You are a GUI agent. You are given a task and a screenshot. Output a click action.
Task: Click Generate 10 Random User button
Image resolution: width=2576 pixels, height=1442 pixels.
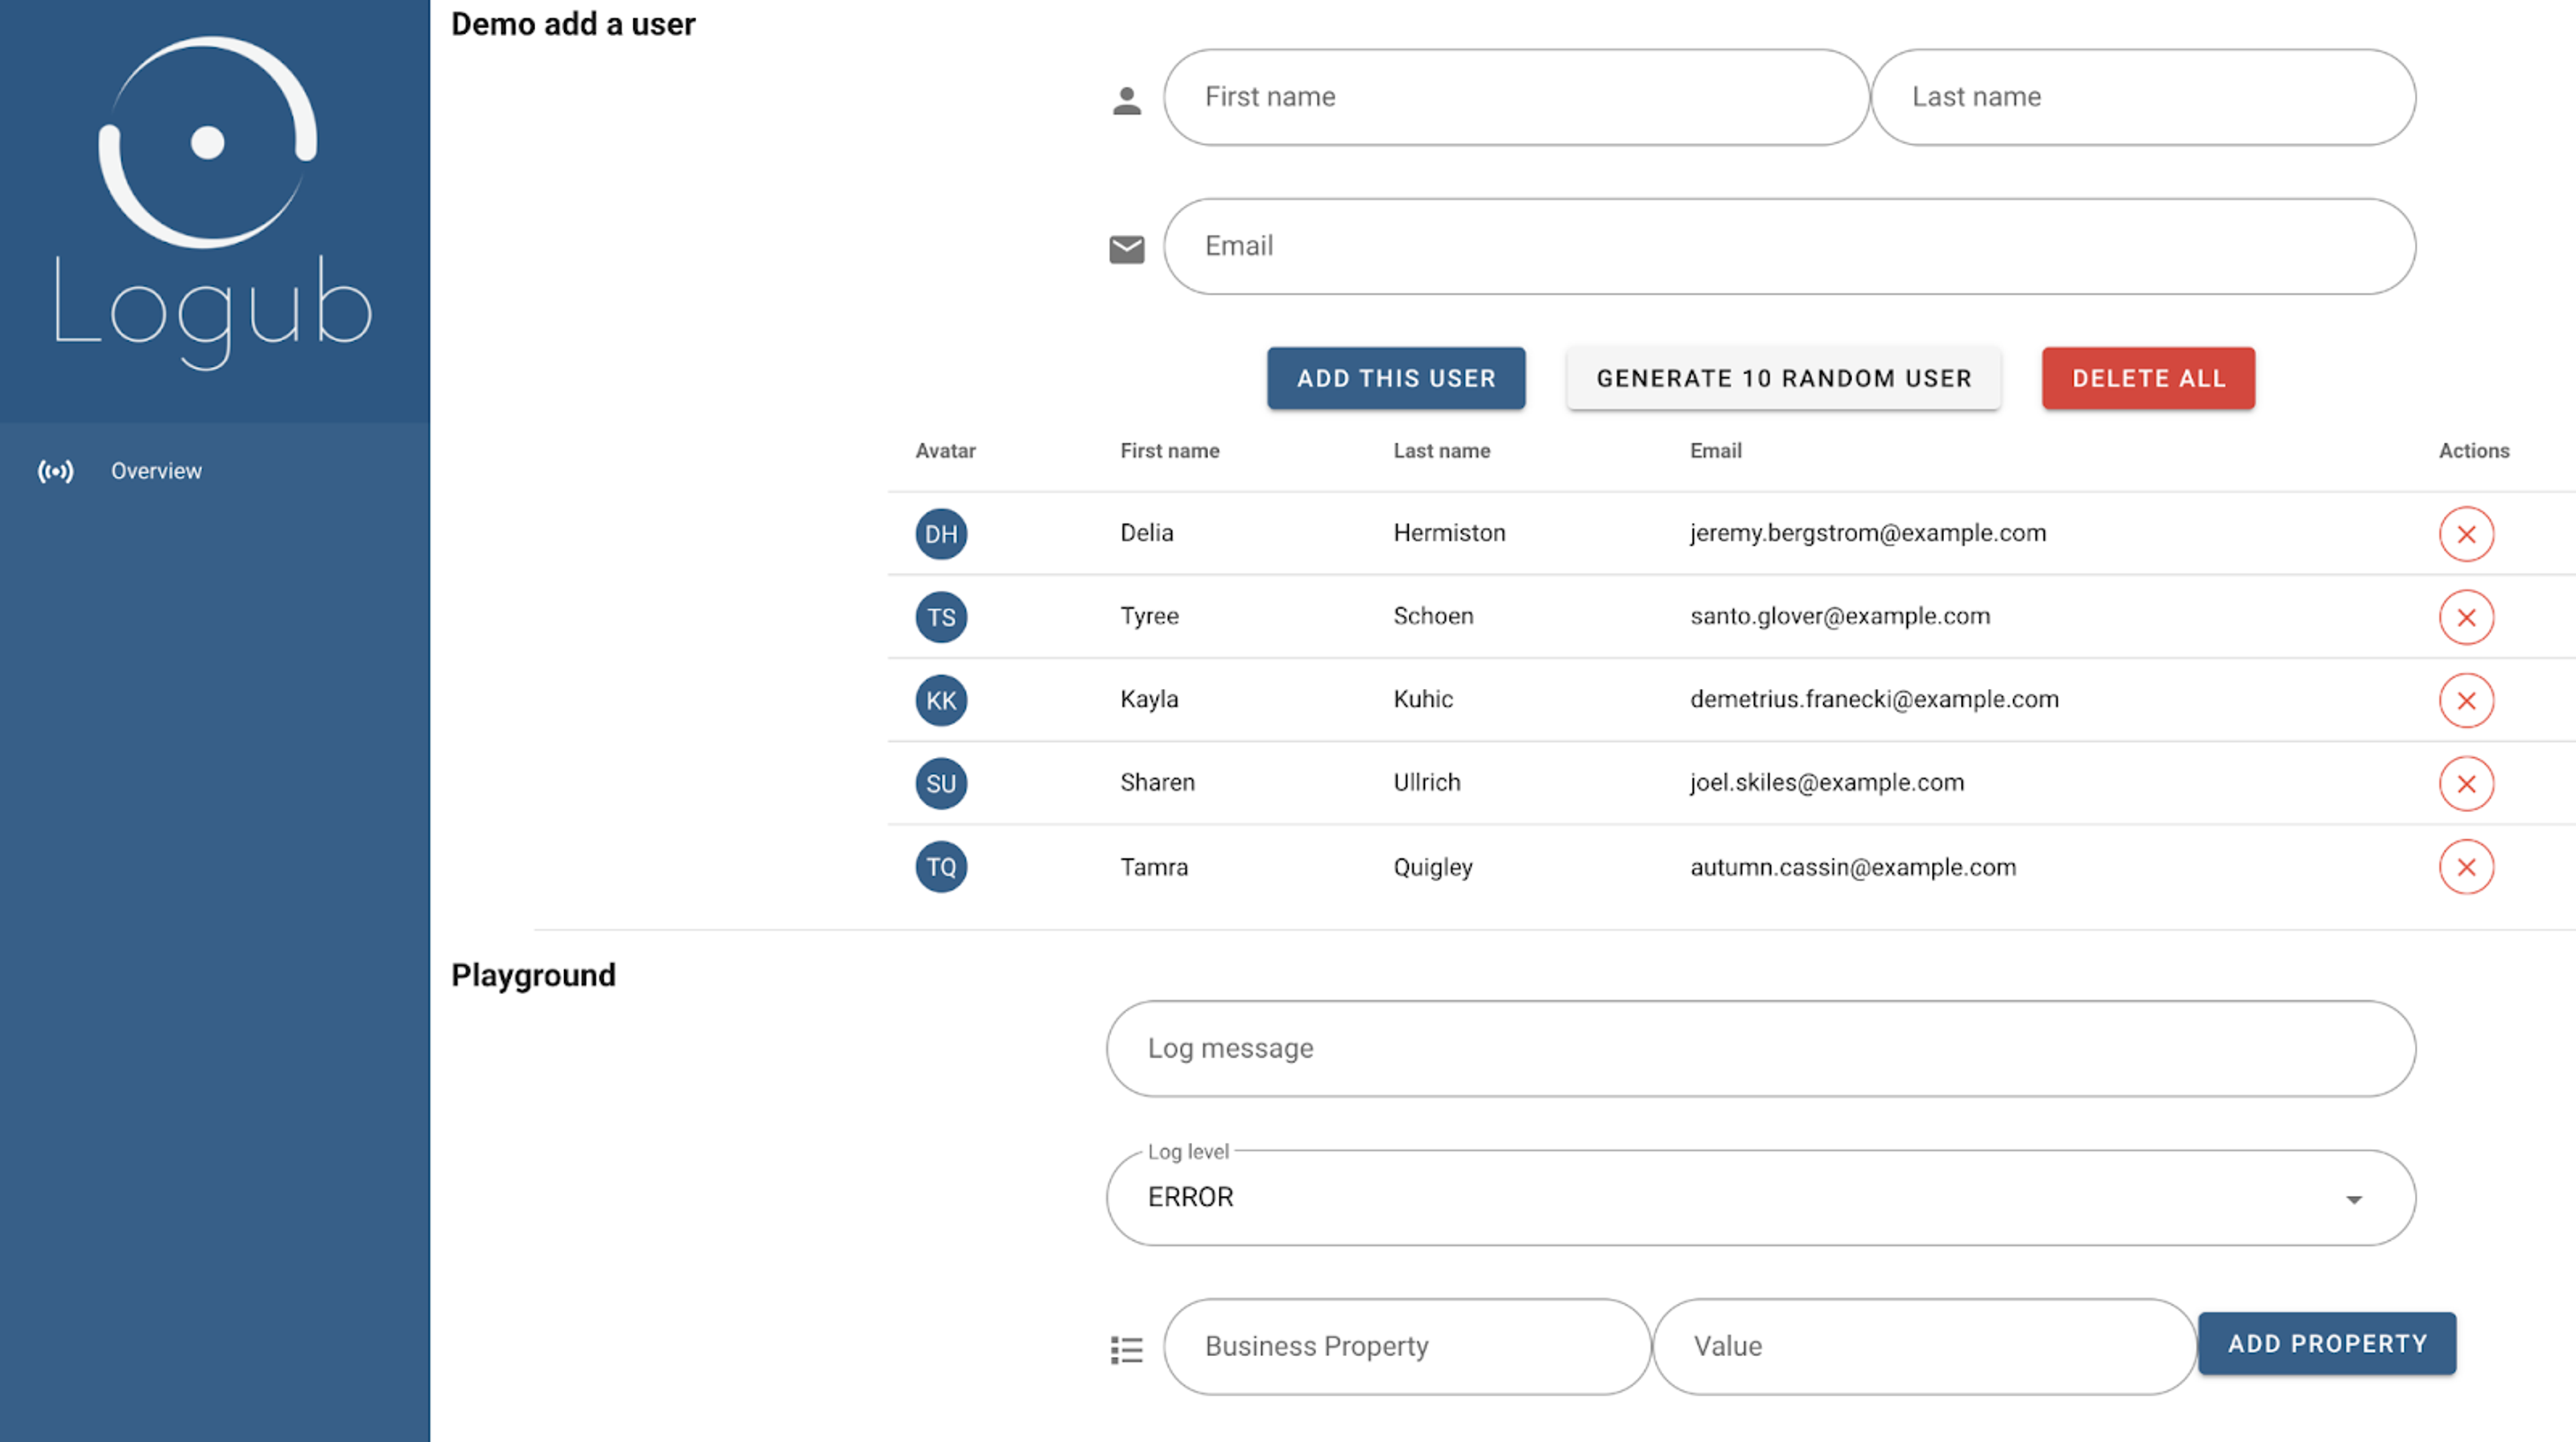click(1783, 378)
